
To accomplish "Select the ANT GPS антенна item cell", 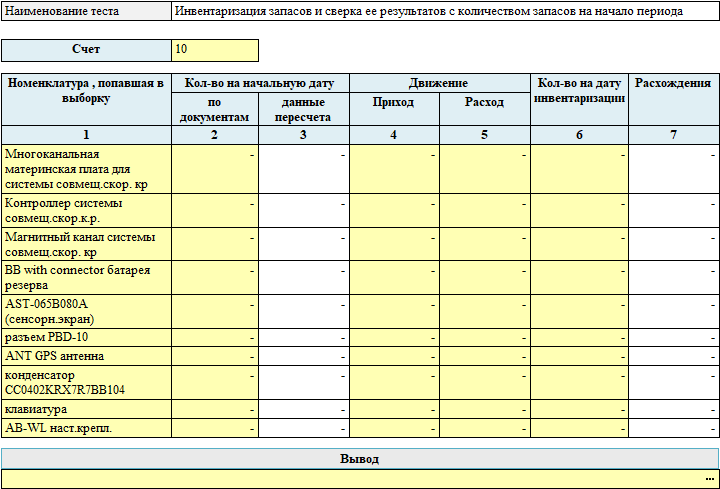I will tap(87, 356).
